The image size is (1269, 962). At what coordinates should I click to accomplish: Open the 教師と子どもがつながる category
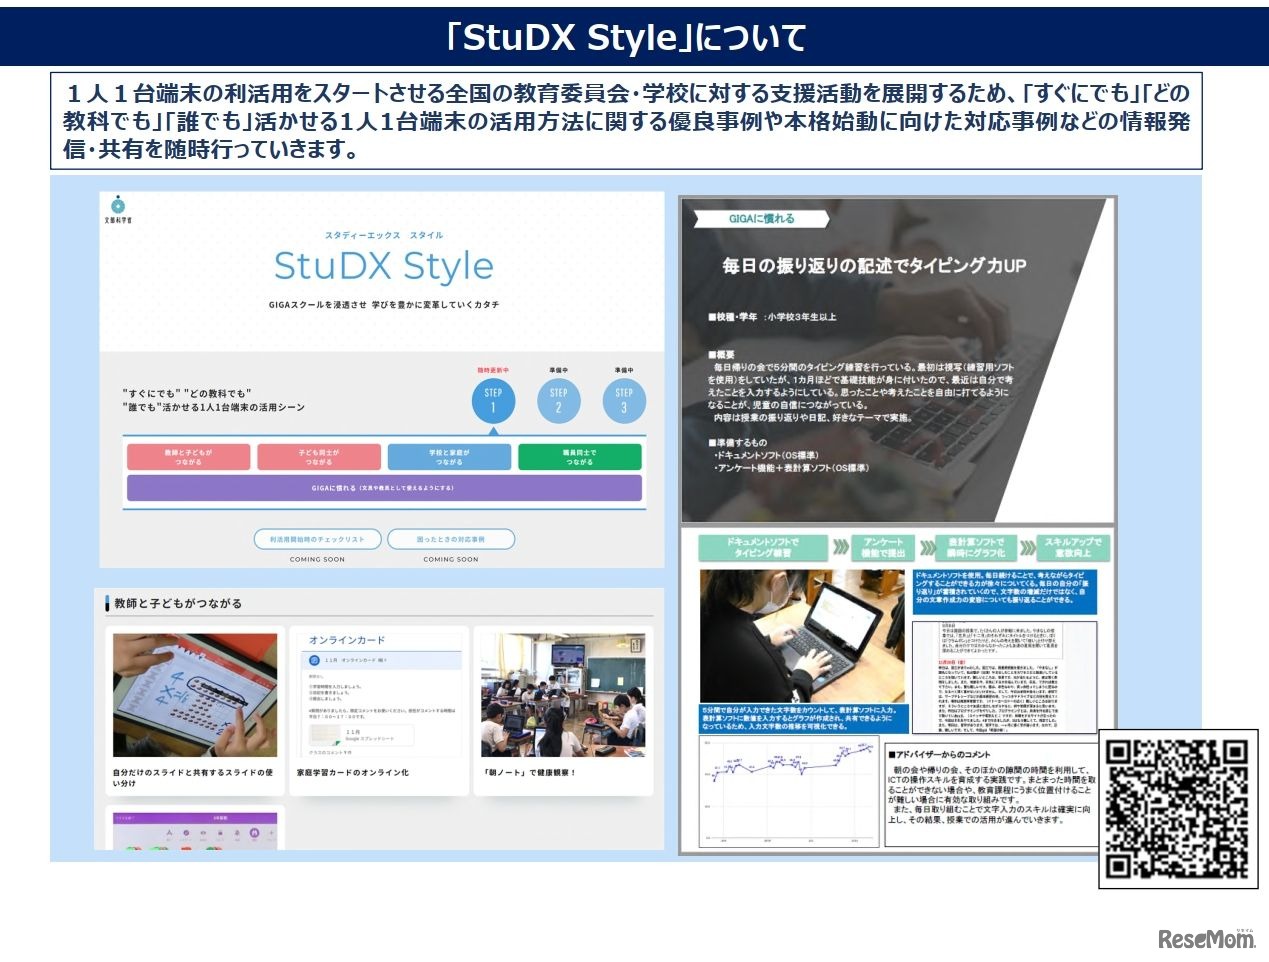[188, 457]
